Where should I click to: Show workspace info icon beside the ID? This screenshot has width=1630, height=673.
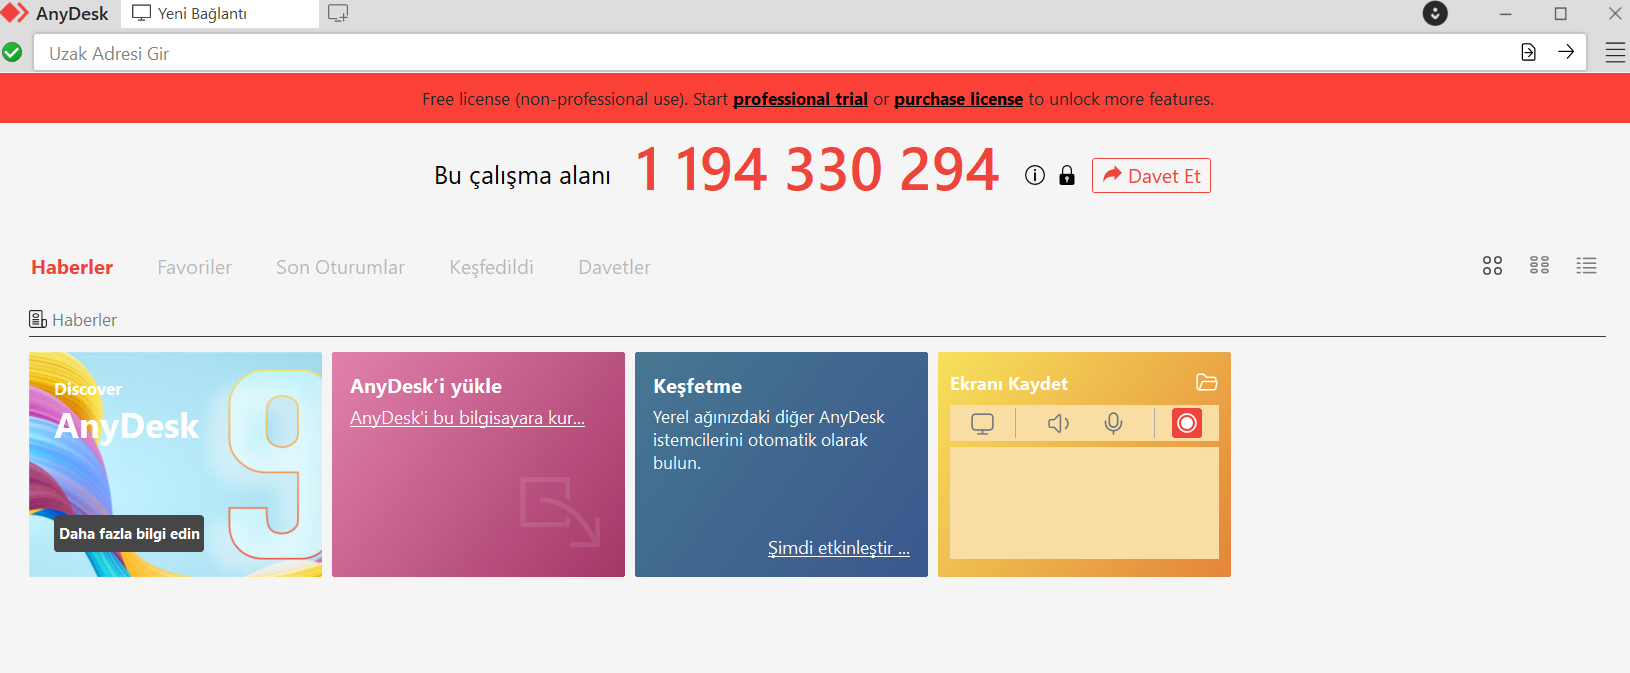(1035, 175)
